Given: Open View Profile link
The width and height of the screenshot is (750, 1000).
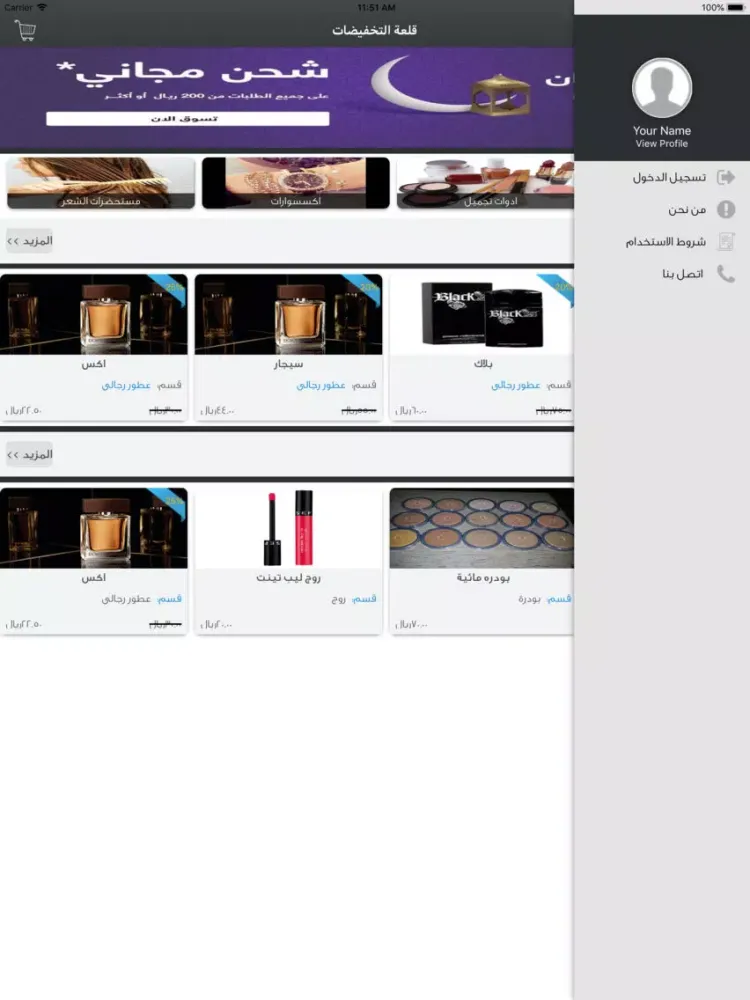Looking at the screenshot, I should coord(661,143).
